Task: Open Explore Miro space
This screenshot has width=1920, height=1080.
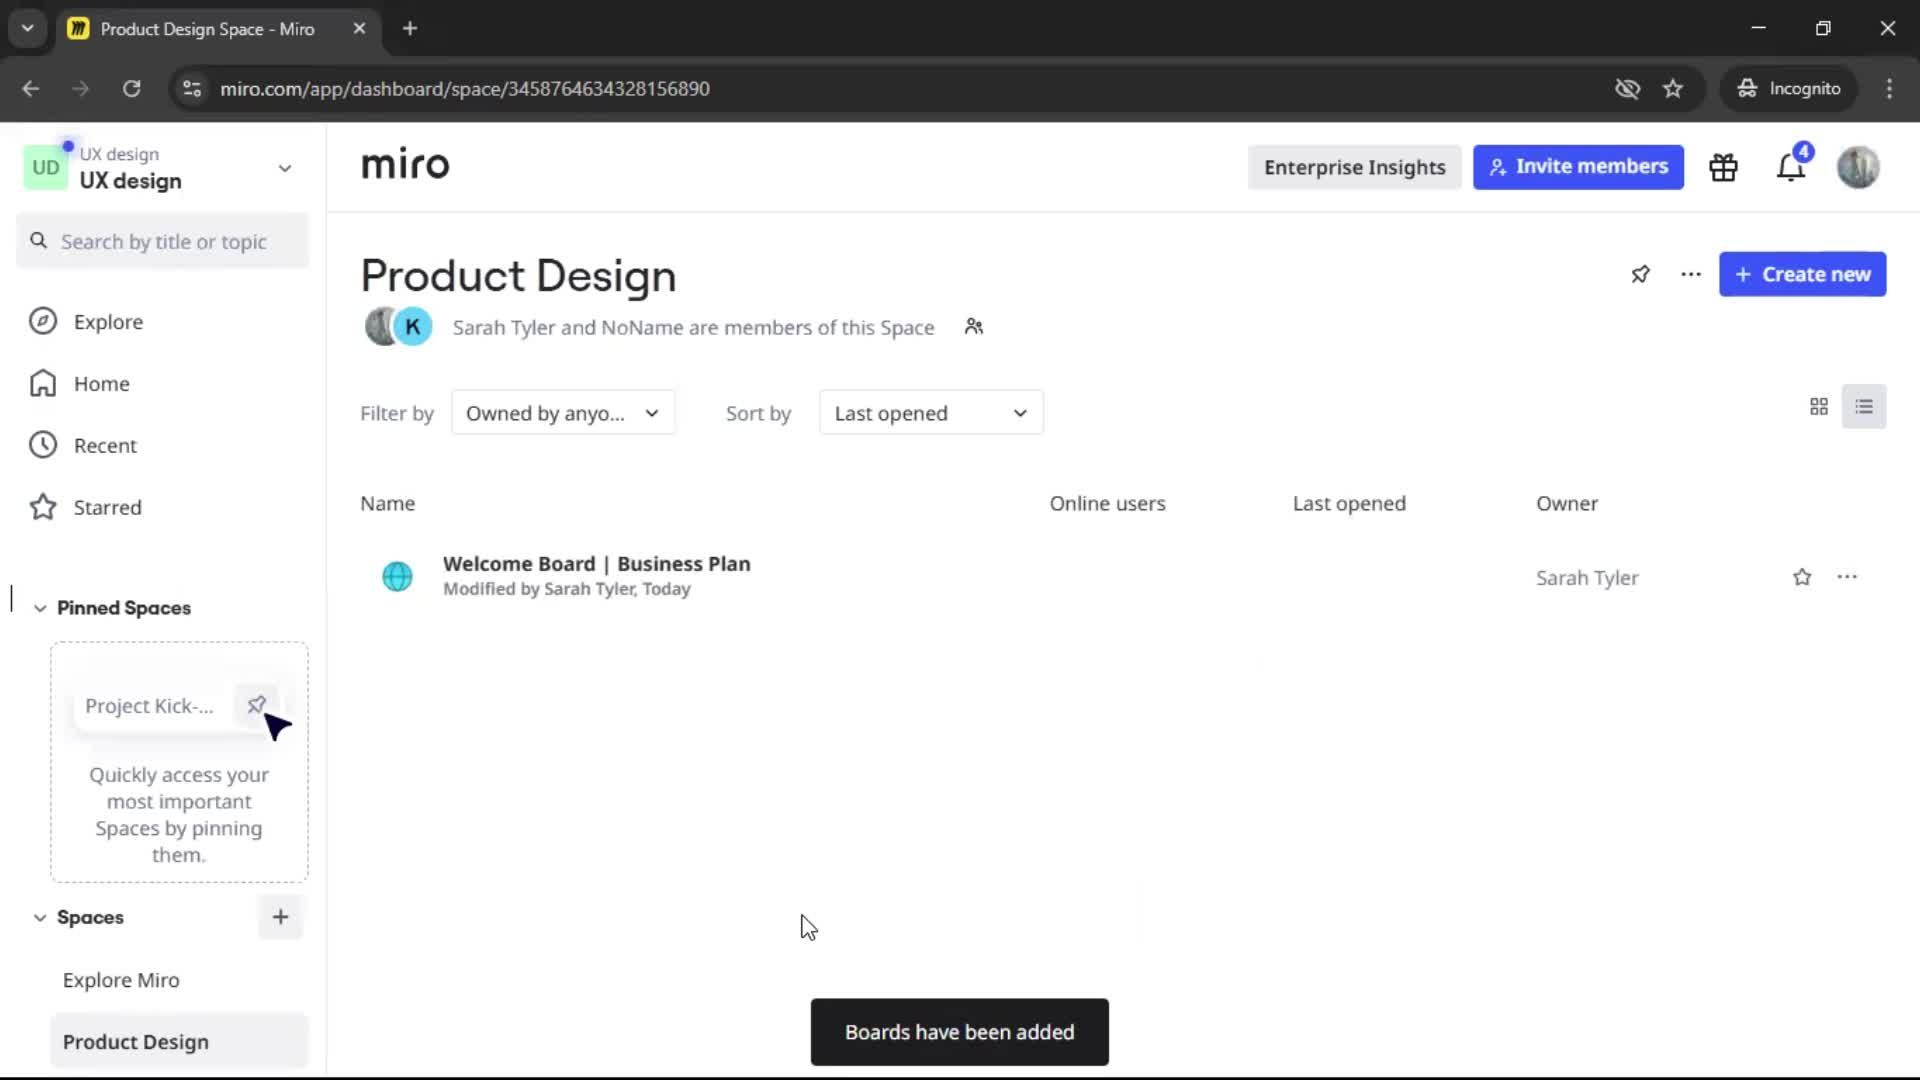Action: point(121,980)
